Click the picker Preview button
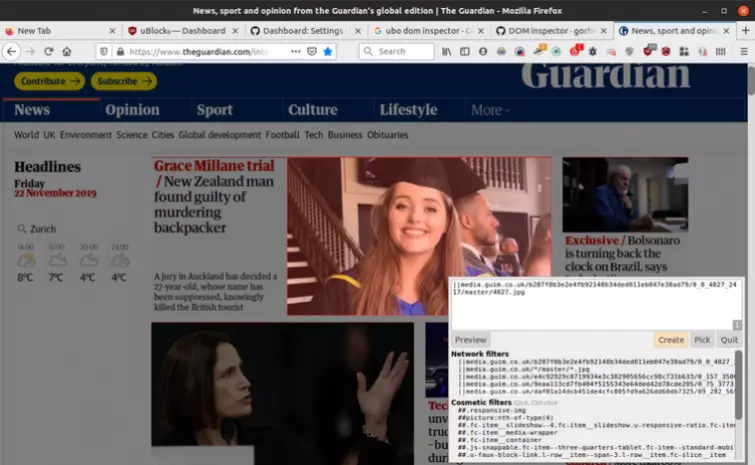 470,340
